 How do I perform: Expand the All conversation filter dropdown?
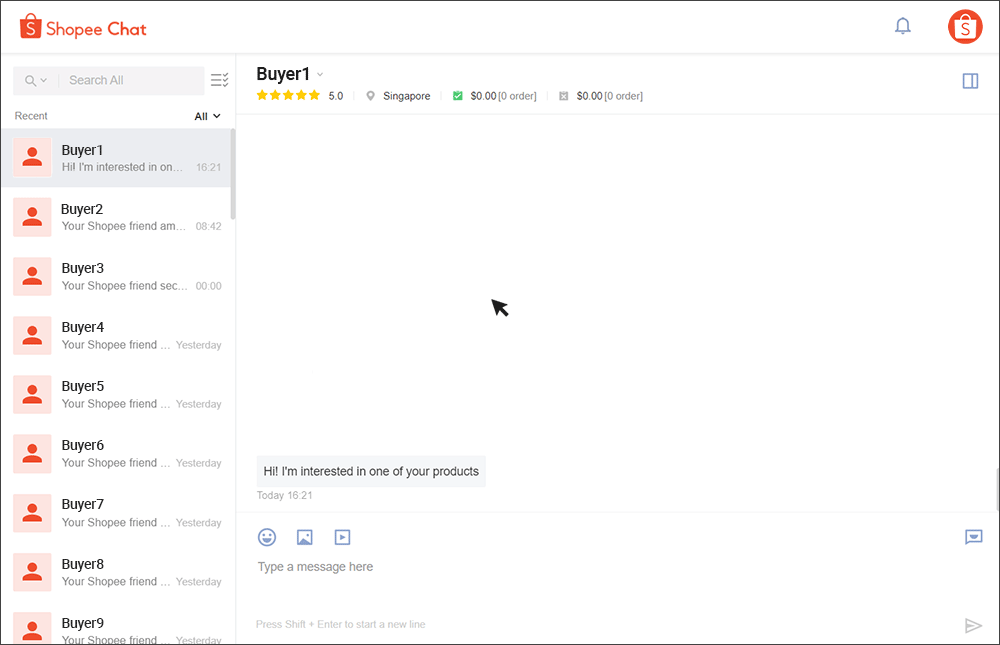pos(206,115)
